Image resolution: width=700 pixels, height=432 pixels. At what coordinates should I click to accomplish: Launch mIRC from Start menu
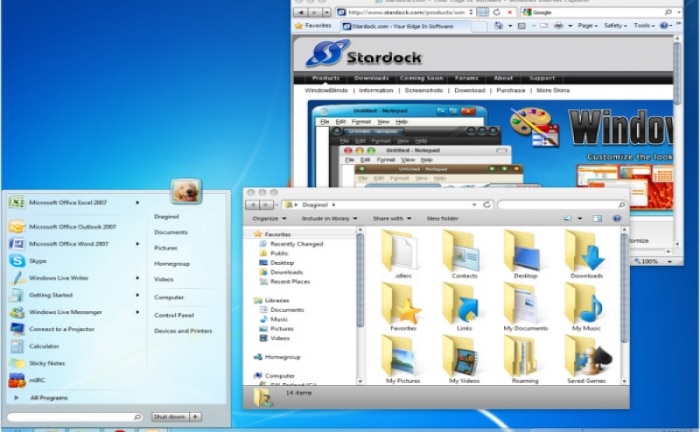27,380
